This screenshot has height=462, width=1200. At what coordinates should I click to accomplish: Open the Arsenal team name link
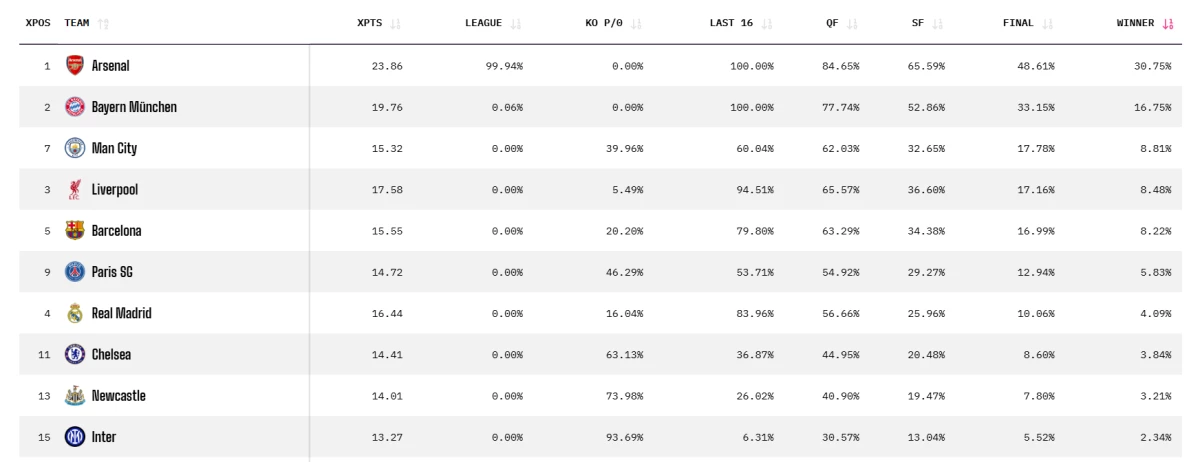[110, 66]
